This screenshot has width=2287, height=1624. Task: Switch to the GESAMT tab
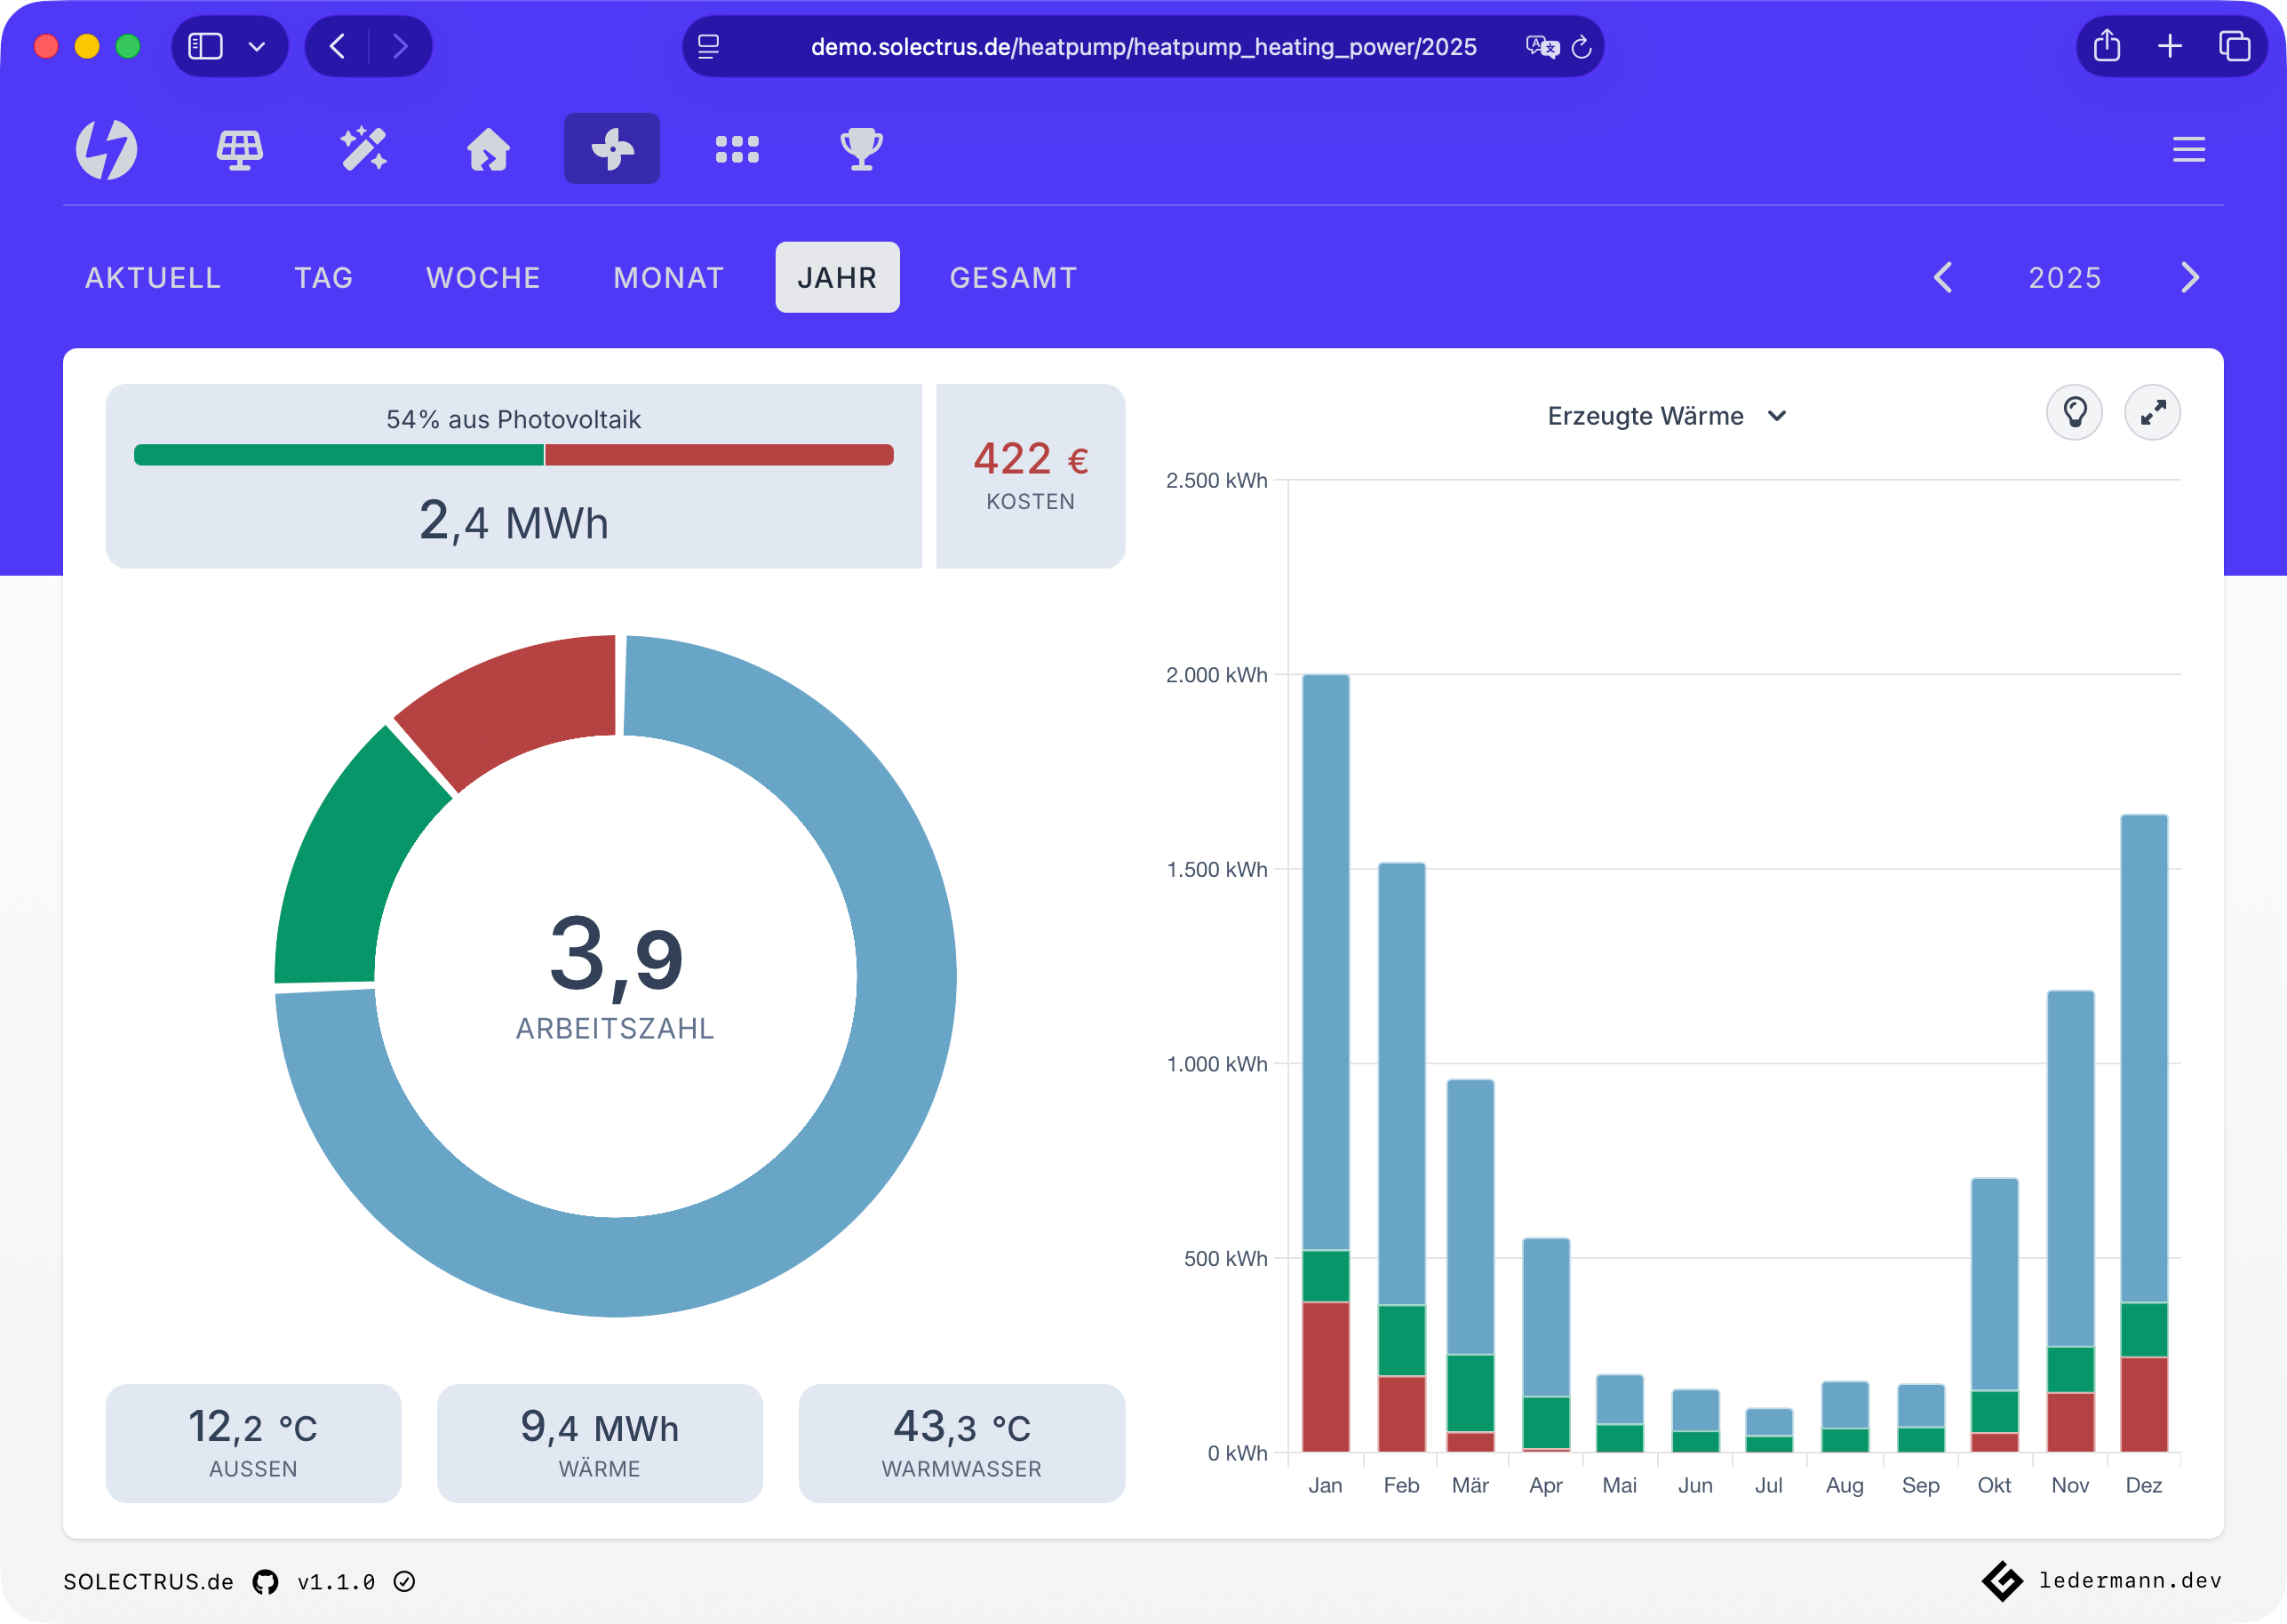(1013, 277)
